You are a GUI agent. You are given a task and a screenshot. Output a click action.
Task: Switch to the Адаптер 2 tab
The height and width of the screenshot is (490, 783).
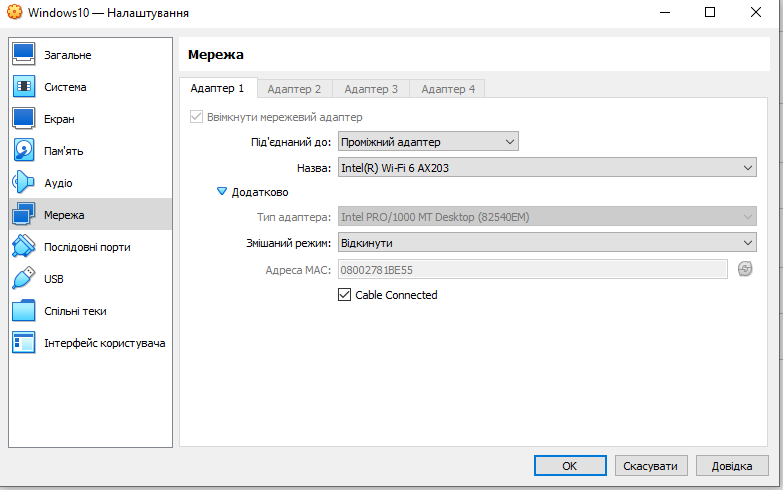294,89
